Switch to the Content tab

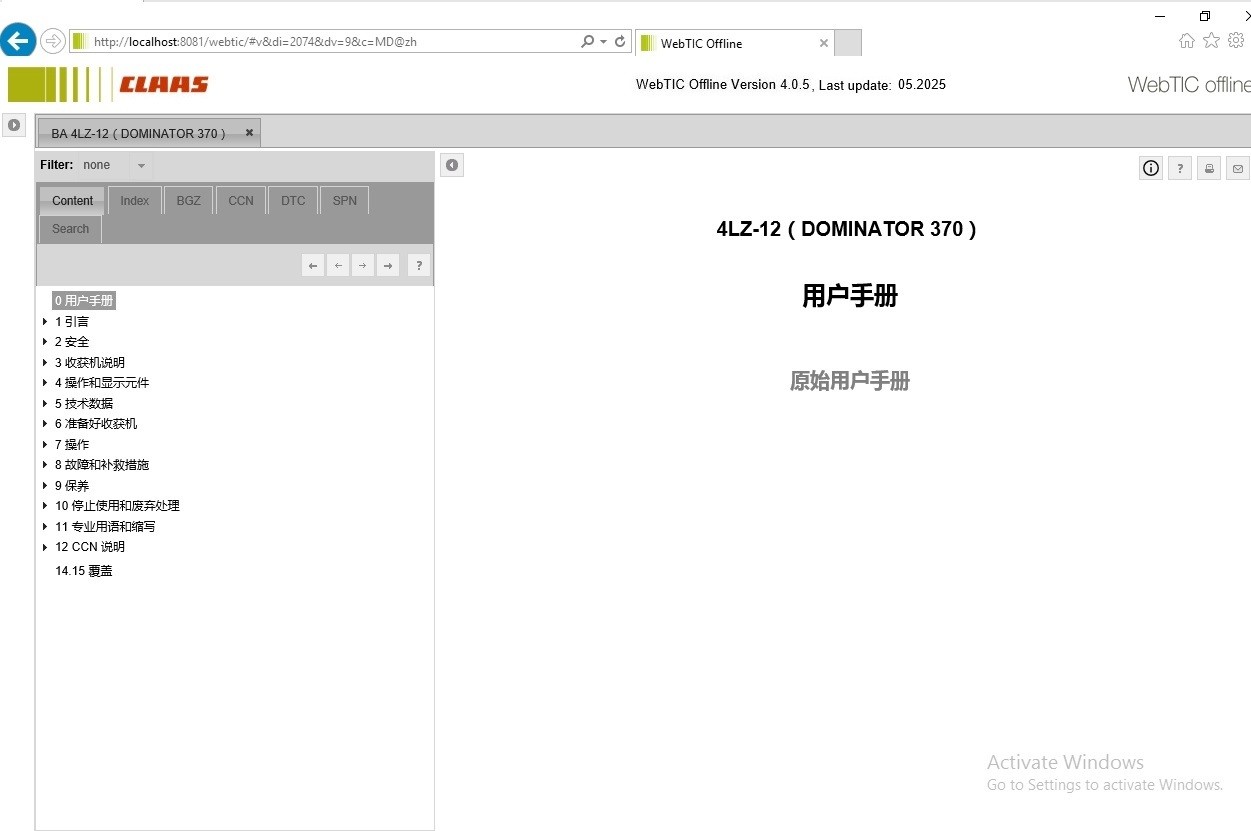coord(72,200)
